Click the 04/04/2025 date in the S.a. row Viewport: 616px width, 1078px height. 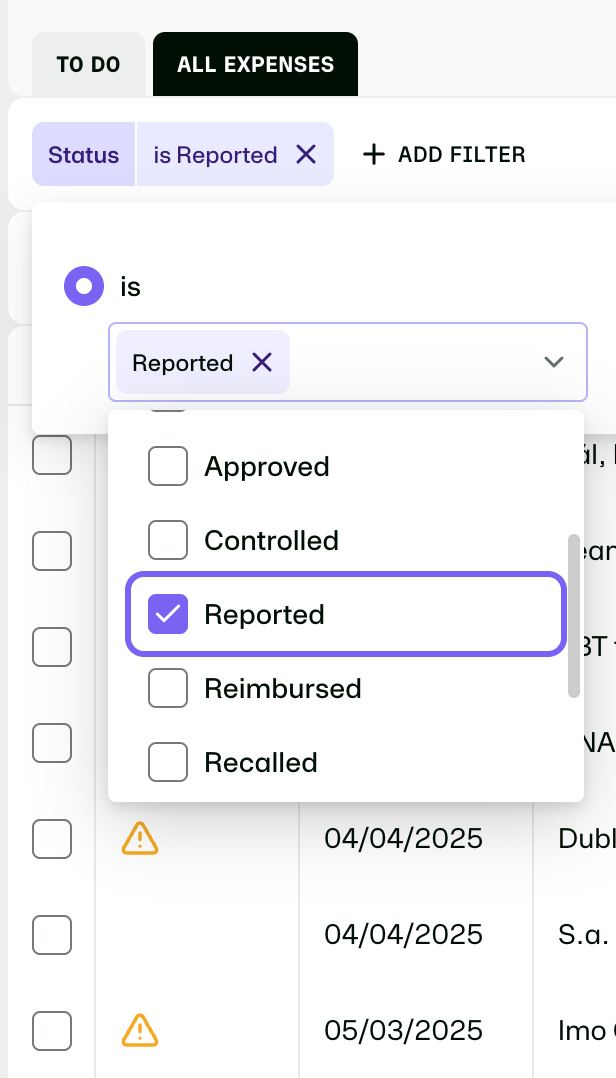point(403,935)
